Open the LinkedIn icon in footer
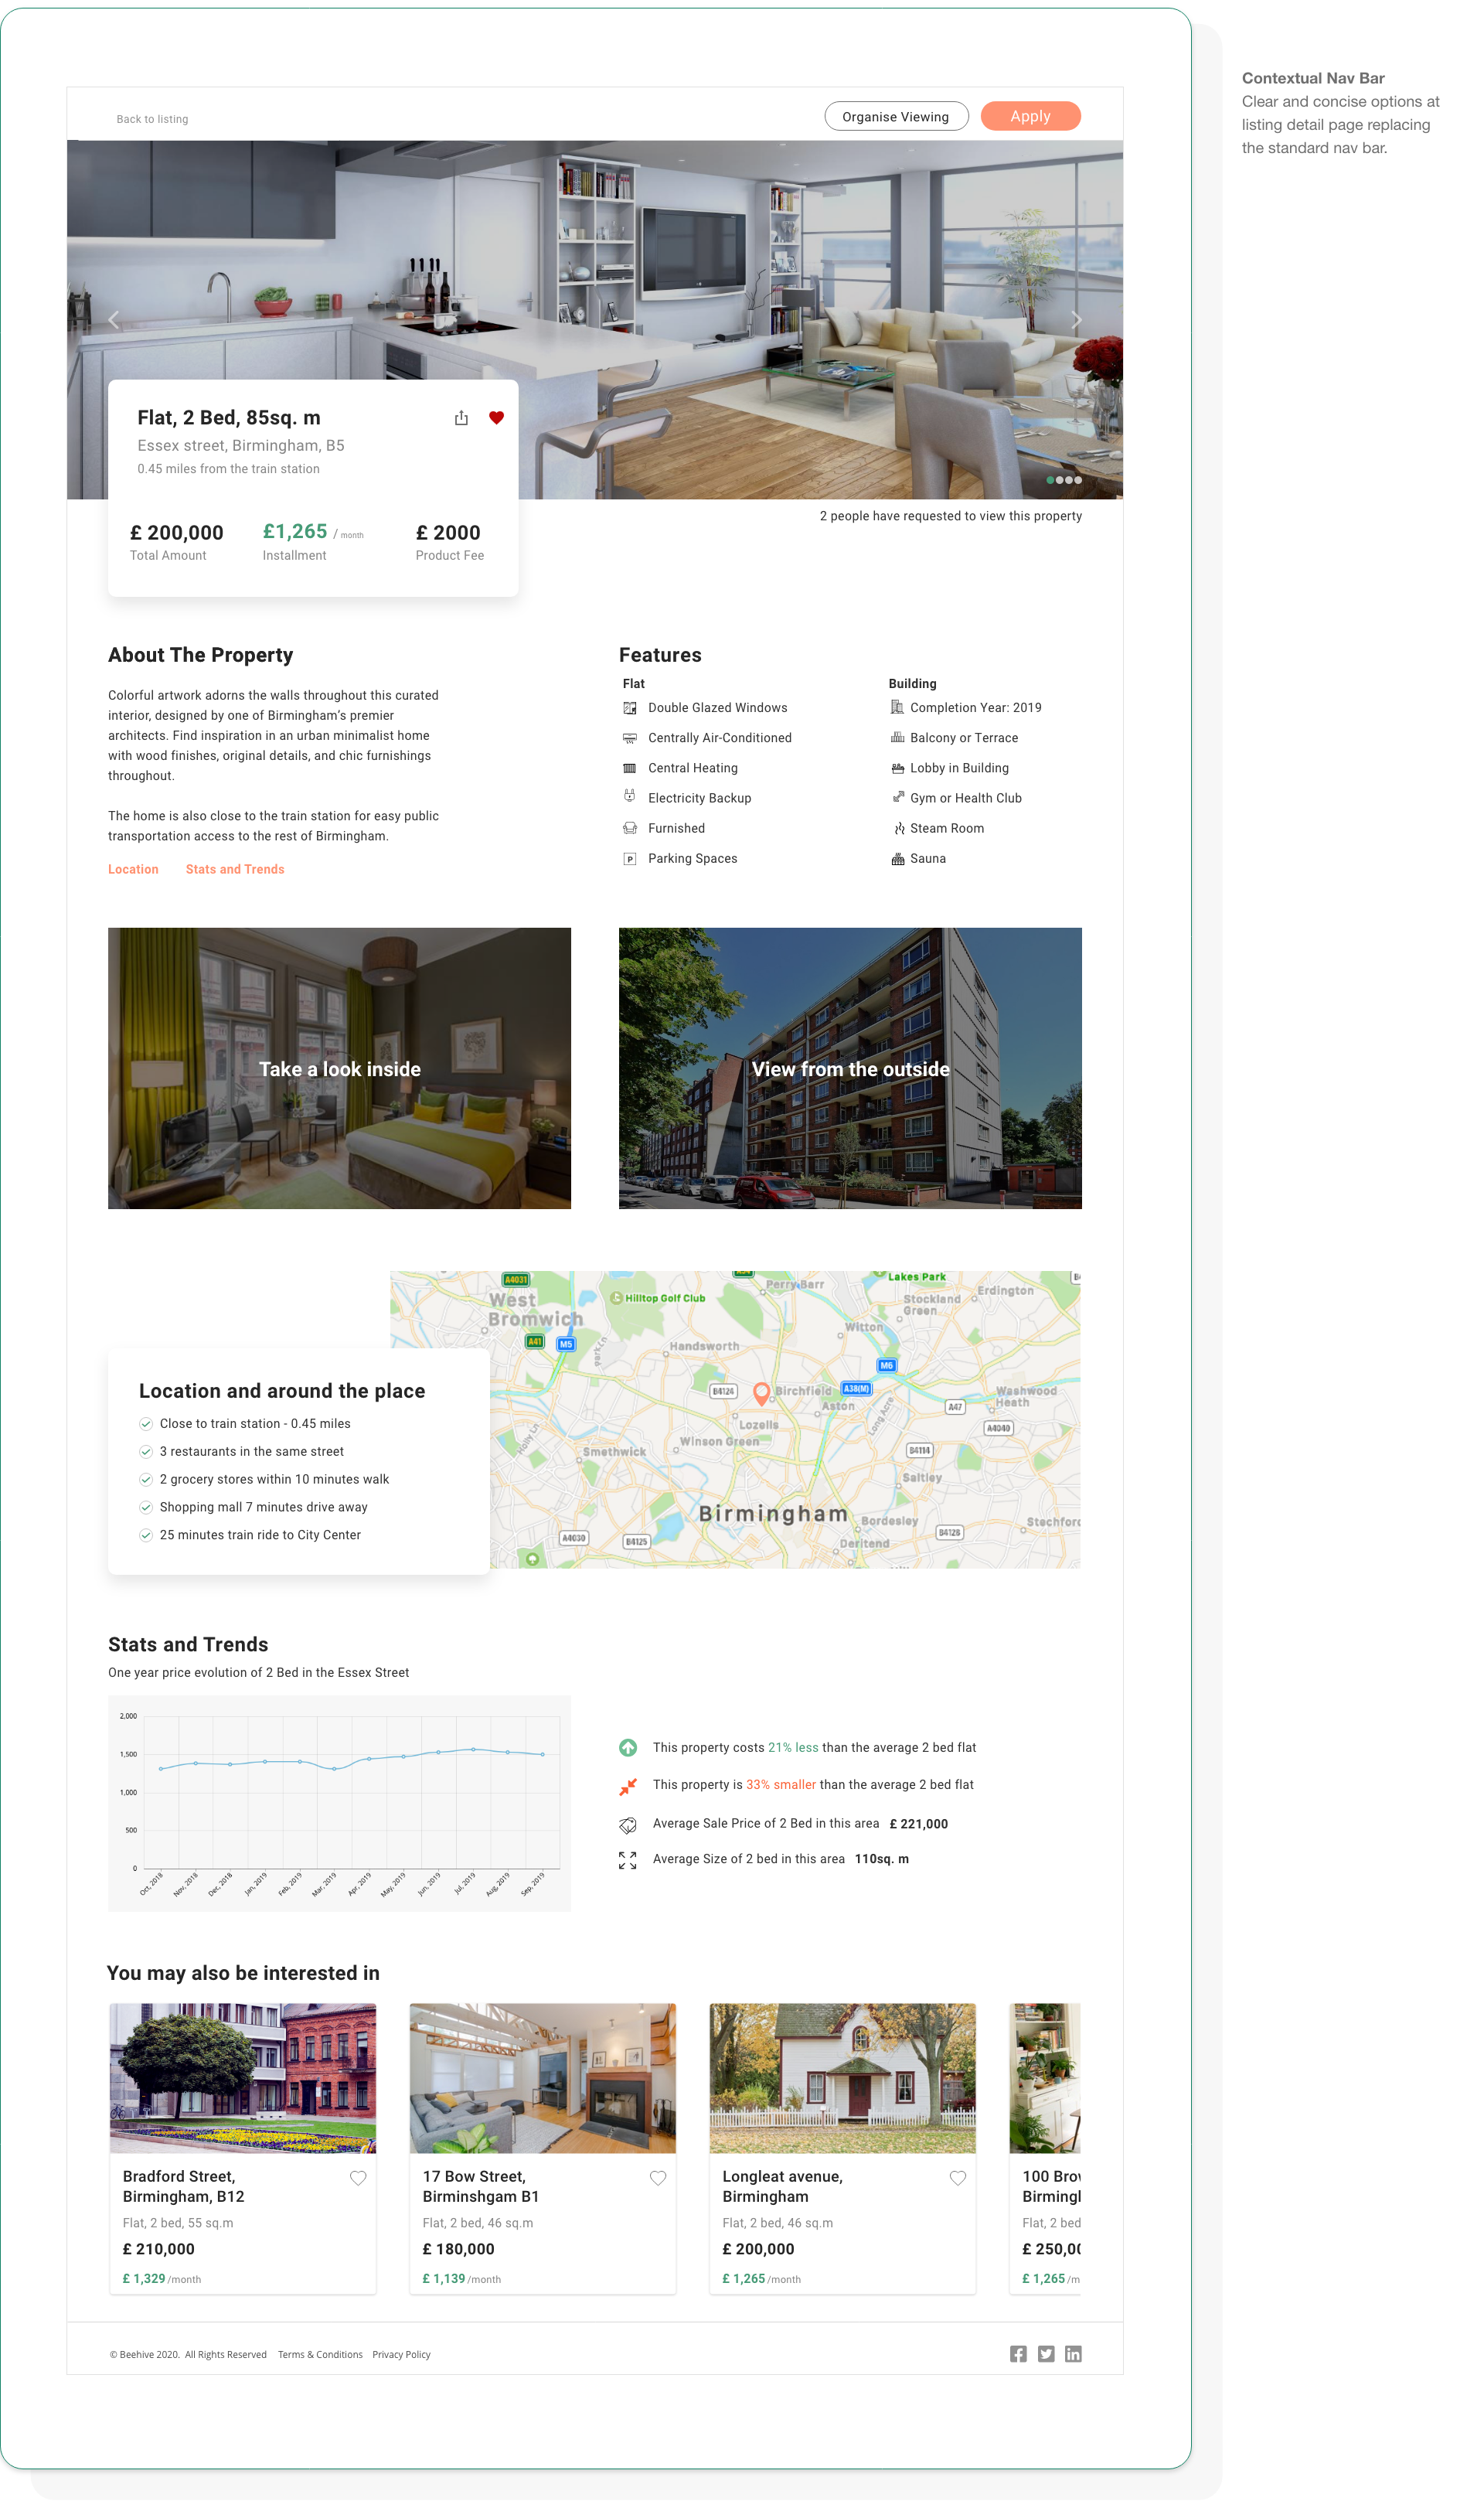Image resolution: width=1484 pixels, height=2518 pixels. [x=1073, y=2354]
